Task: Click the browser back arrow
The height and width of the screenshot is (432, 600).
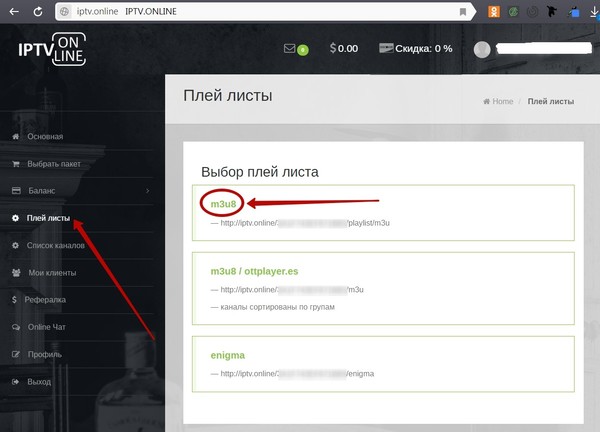Action: [14, 11]
